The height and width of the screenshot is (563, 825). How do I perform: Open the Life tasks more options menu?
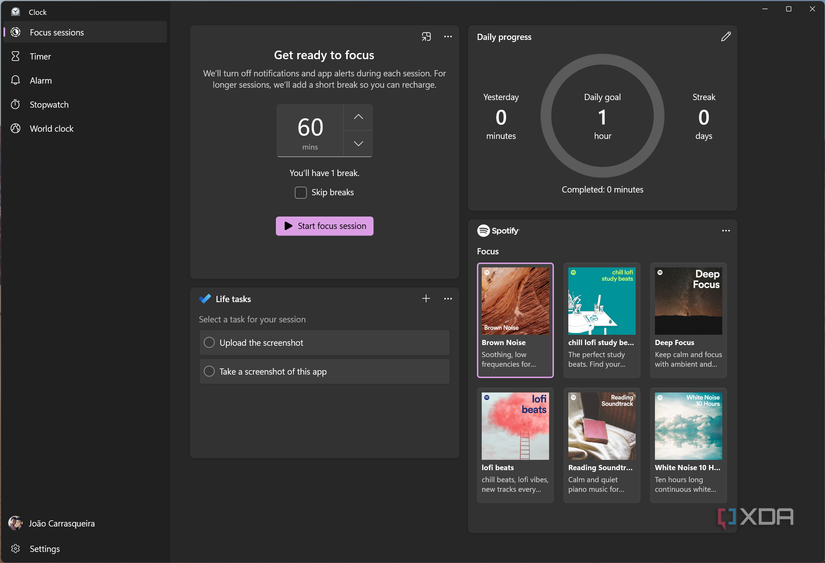448,299
